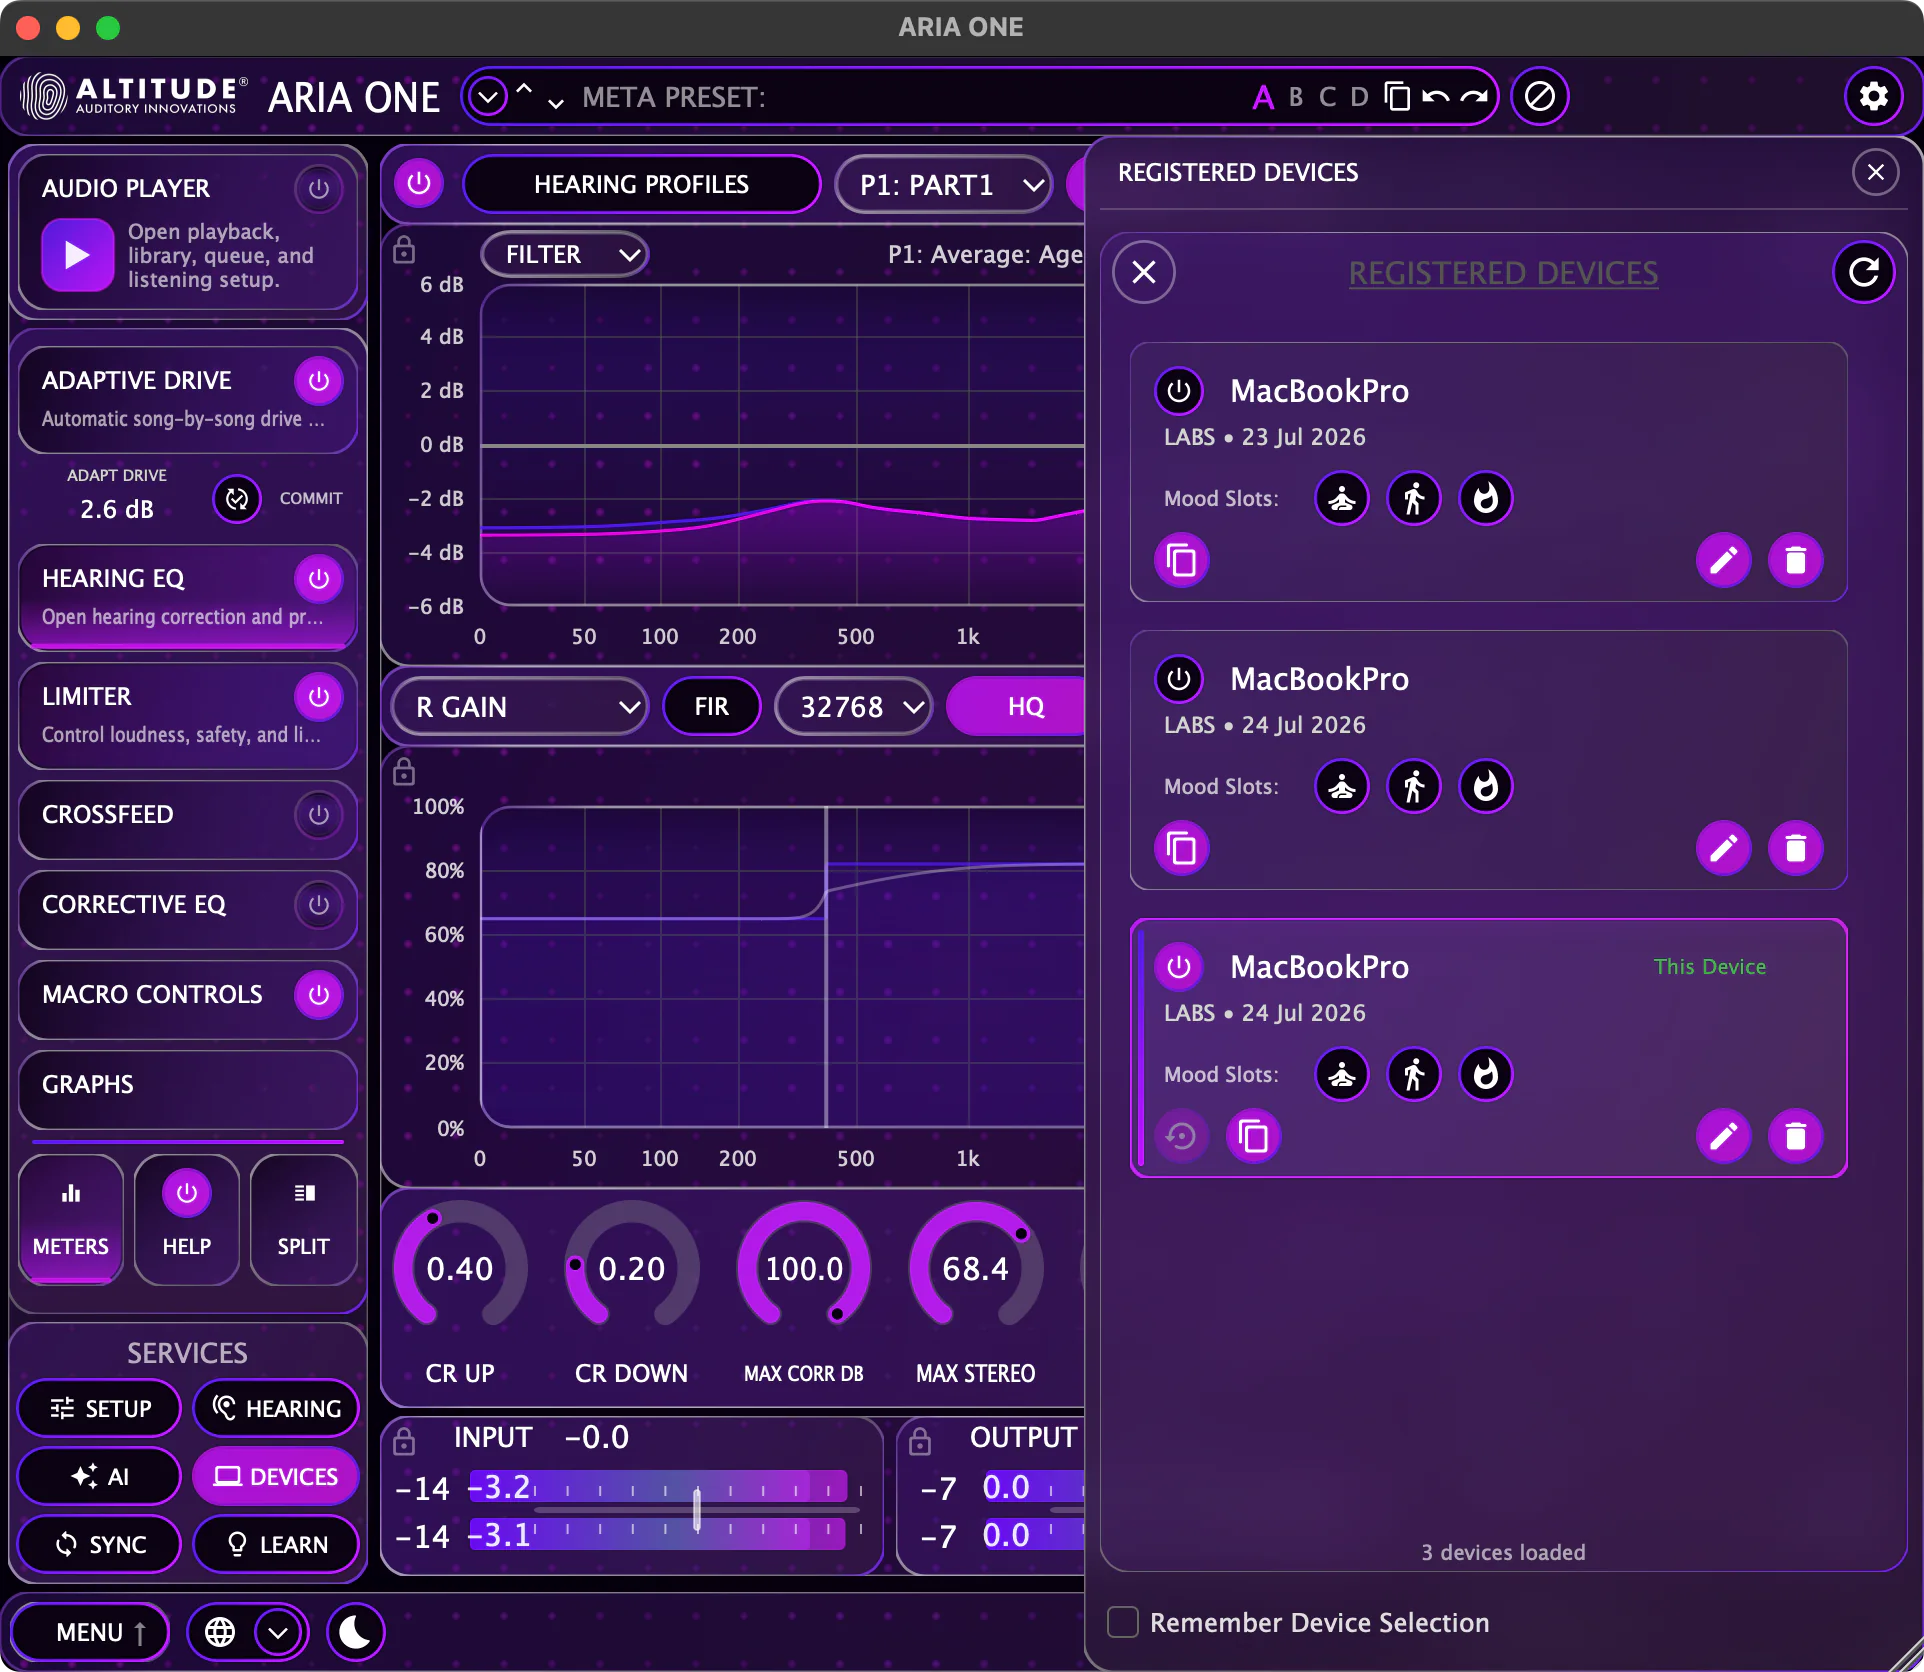This screenshot has width=1924, height=1672.
Task: Select preset slot B
Action: [1295, 97]
